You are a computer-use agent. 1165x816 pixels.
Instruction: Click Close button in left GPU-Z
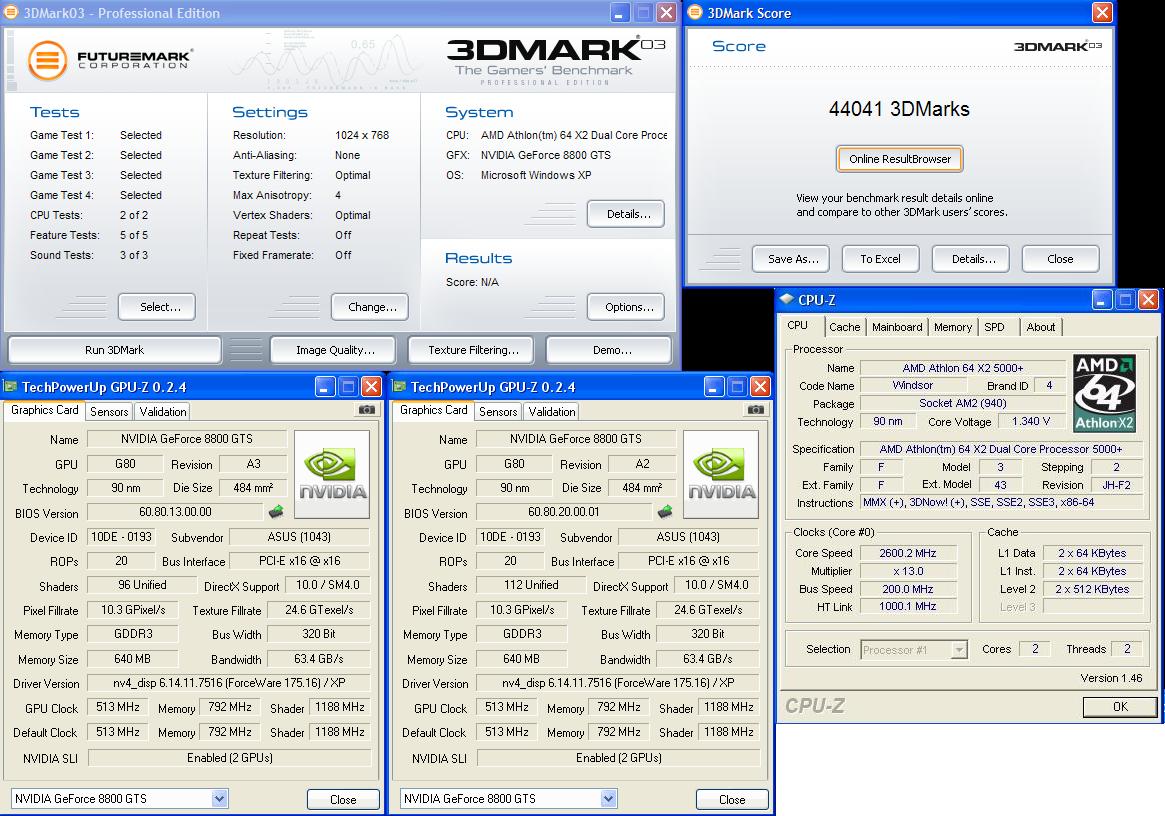tap(343, 800)
